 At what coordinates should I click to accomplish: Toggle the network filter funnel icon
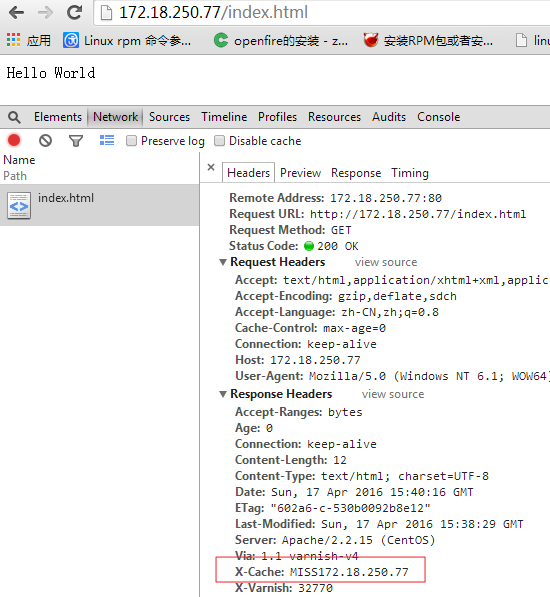[x=76, y=141]
